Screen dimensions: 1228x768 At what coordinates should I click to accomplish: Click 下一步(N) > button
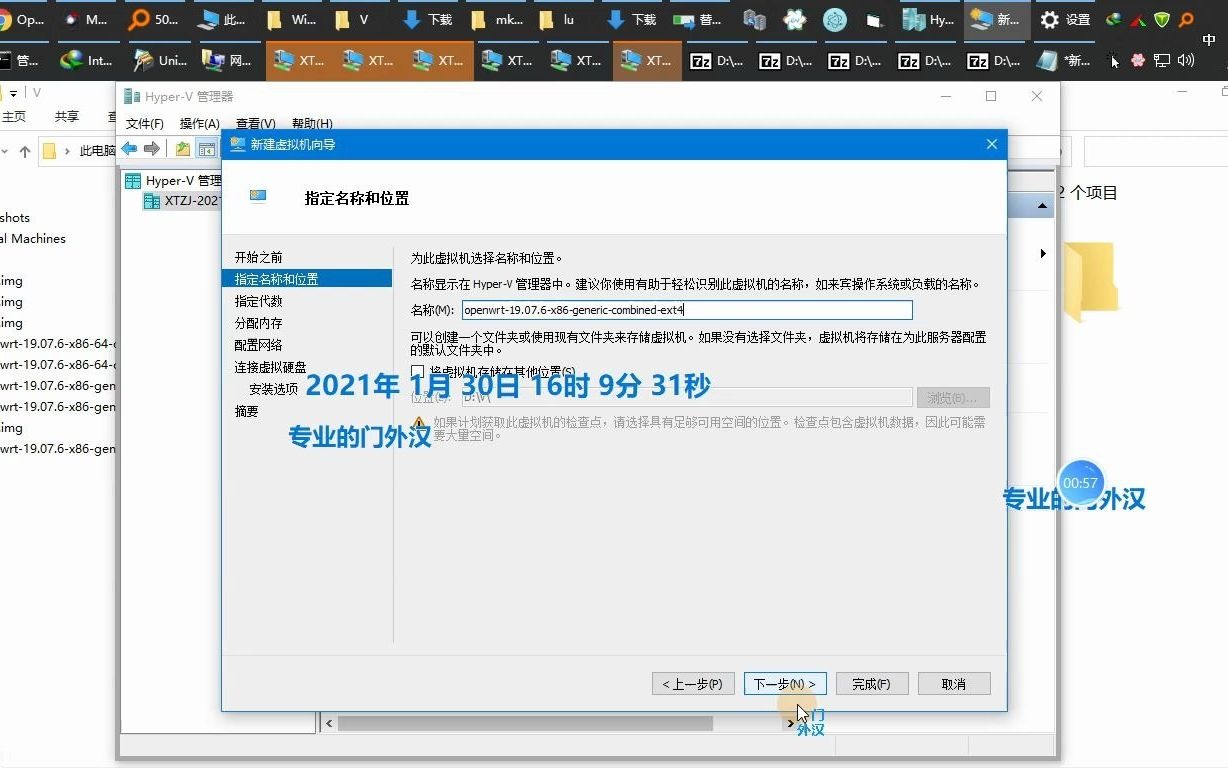pyautogui.click(x=785, y=684)
